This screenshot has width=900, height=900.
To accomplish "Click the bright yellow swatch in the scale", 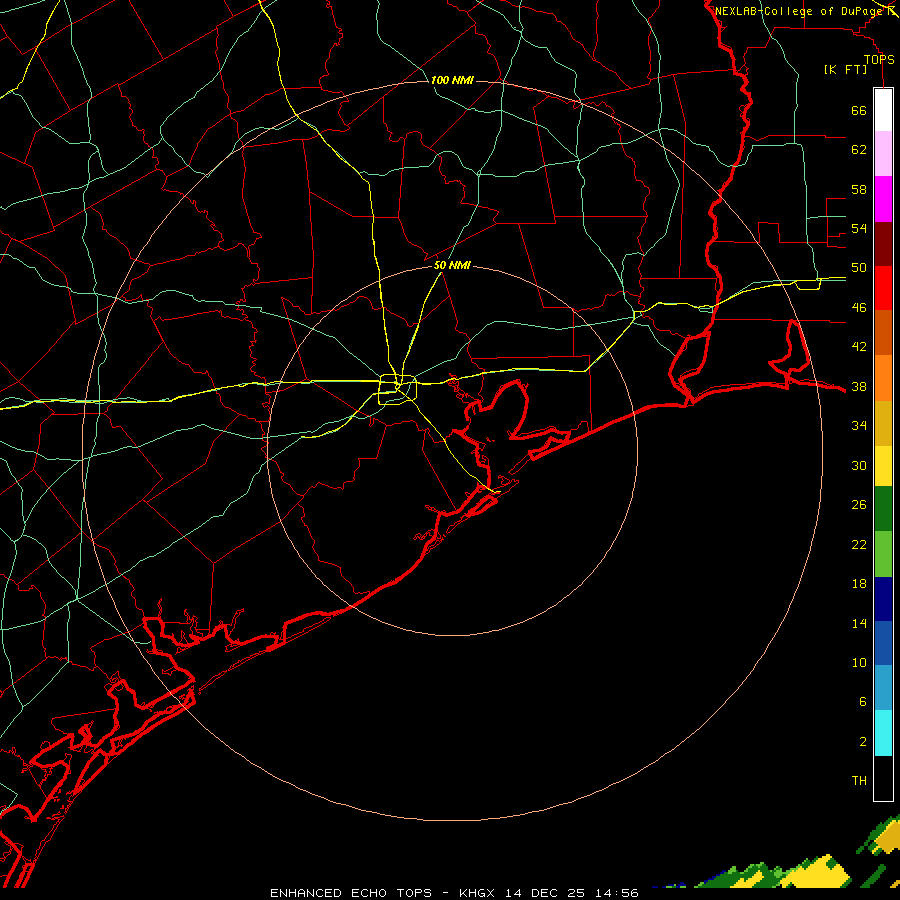I will point(883,465).
